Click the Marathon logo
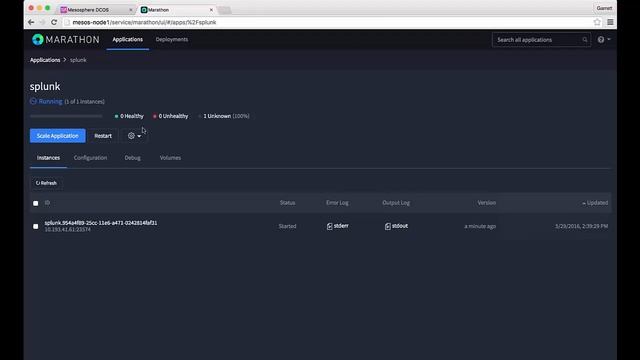Screen dimensions: 640x360 pos(66,40)
